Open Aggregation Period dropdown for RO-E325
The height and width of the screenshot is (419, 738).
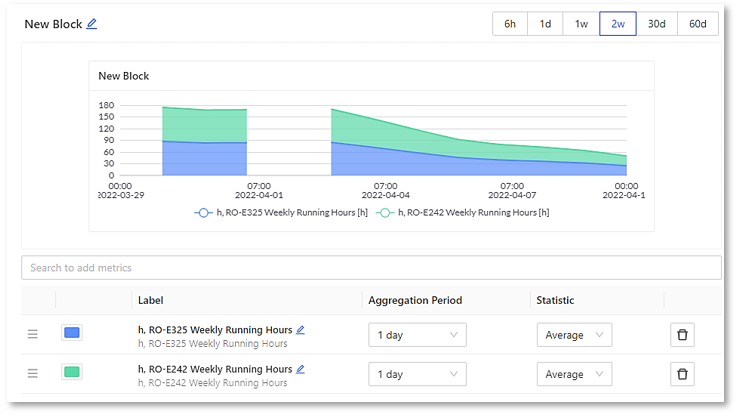417,335
